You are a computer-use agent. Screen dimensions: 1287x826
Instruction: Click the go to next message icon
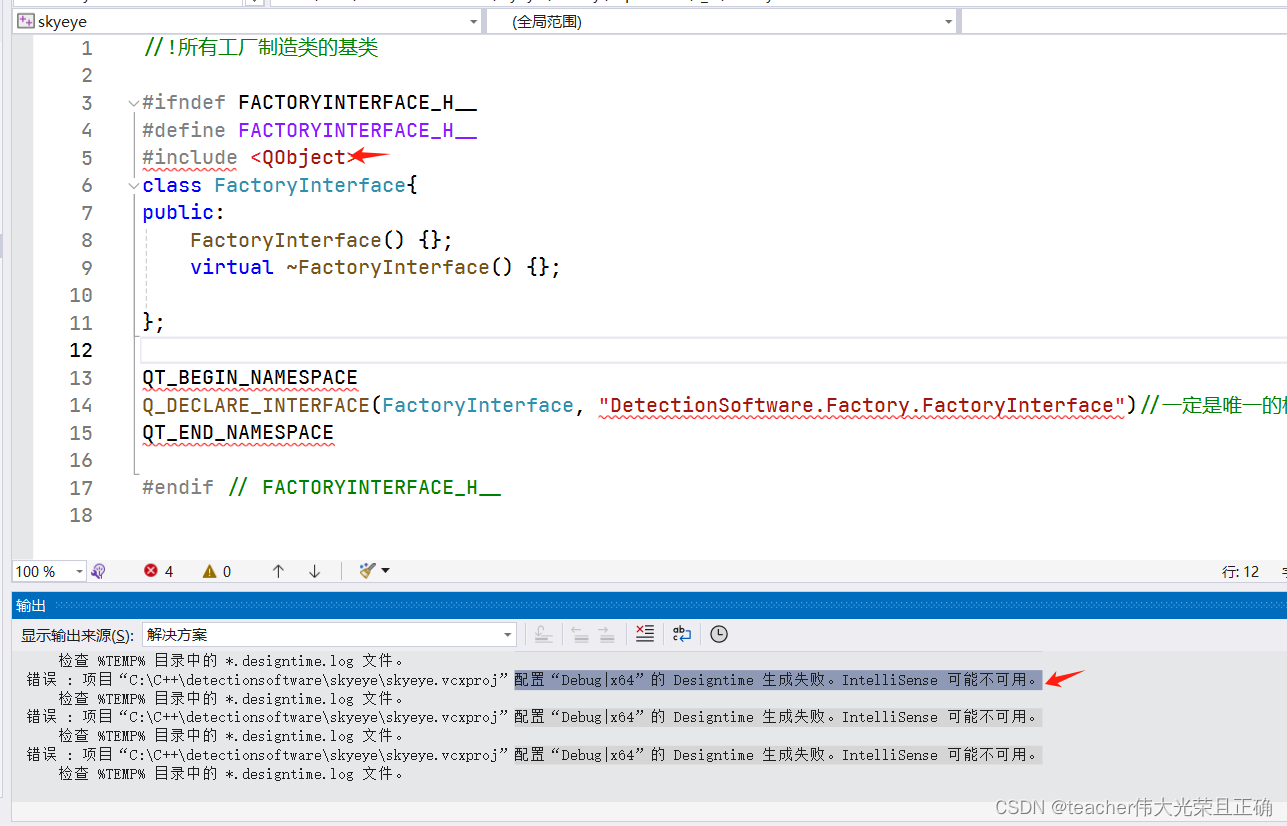click(606, 634)
